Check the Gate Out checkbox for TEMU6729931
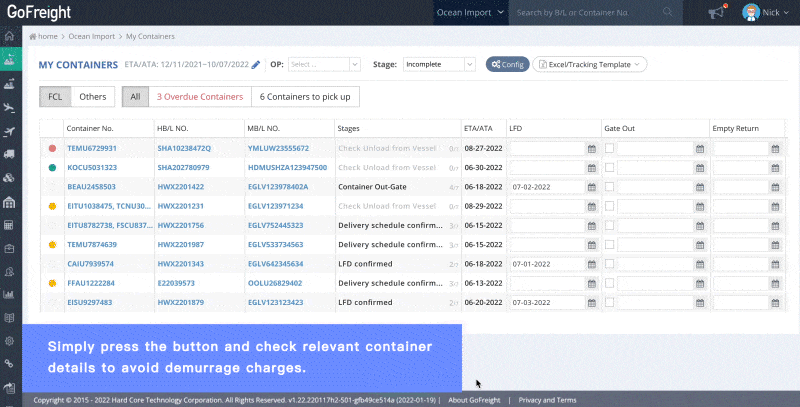 [x=609, y=148]
